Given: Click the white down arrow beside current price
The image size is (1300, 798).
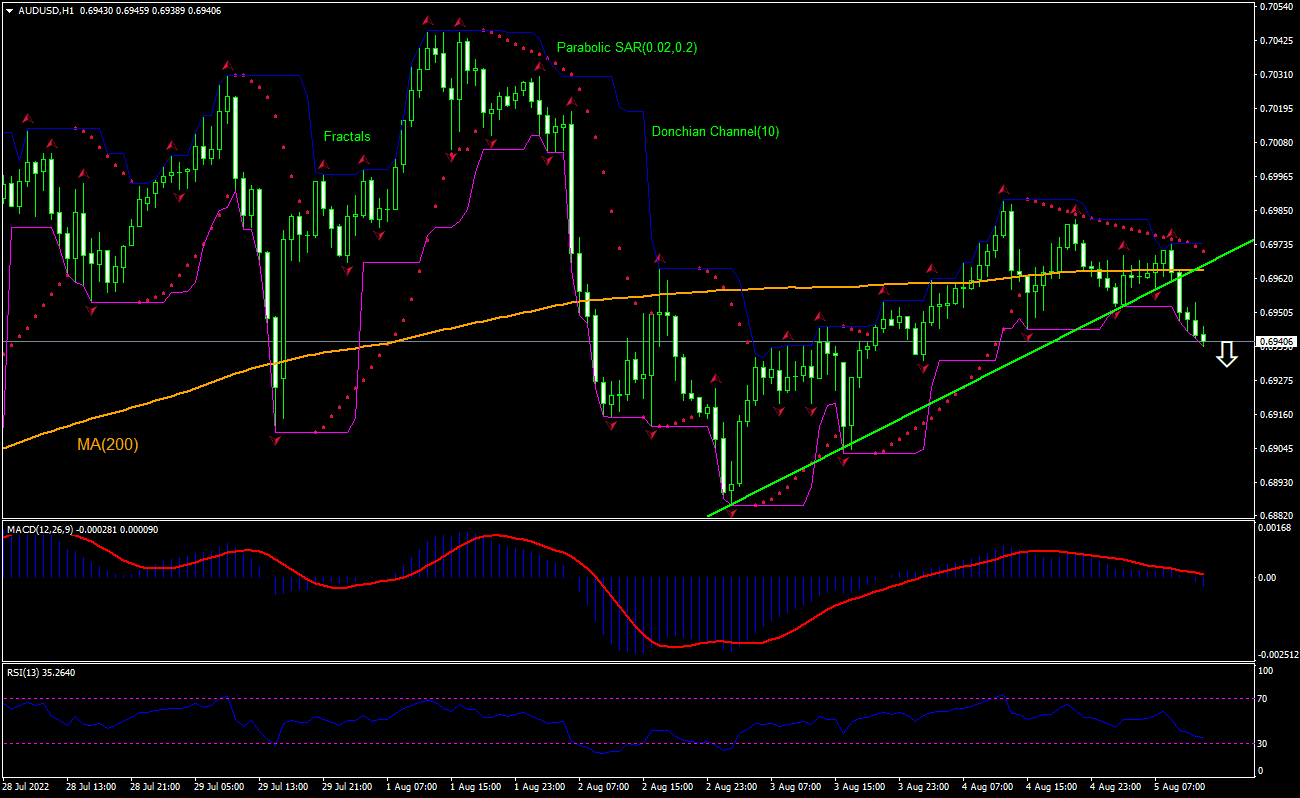Looking at the screenshot, I should coord(1227,353).
